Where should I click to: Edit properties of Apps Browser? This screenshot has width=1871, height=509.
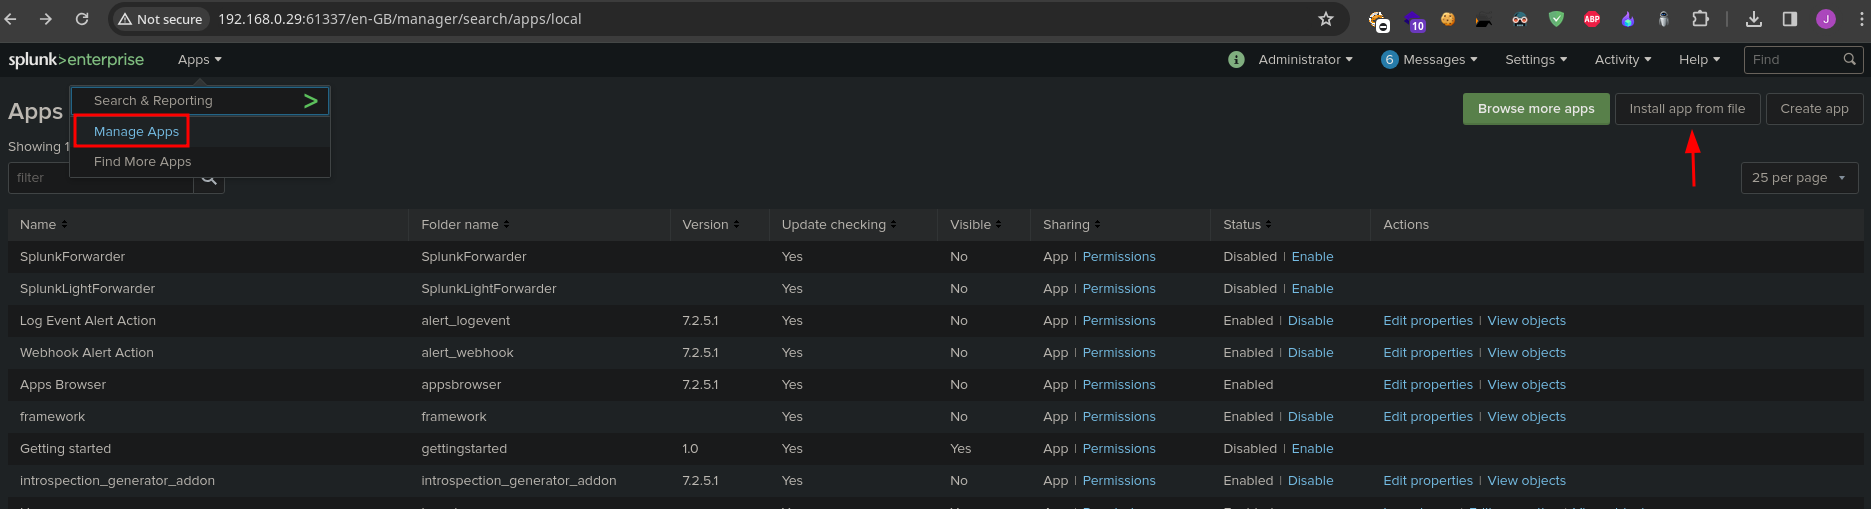(x=1428, y=385)
